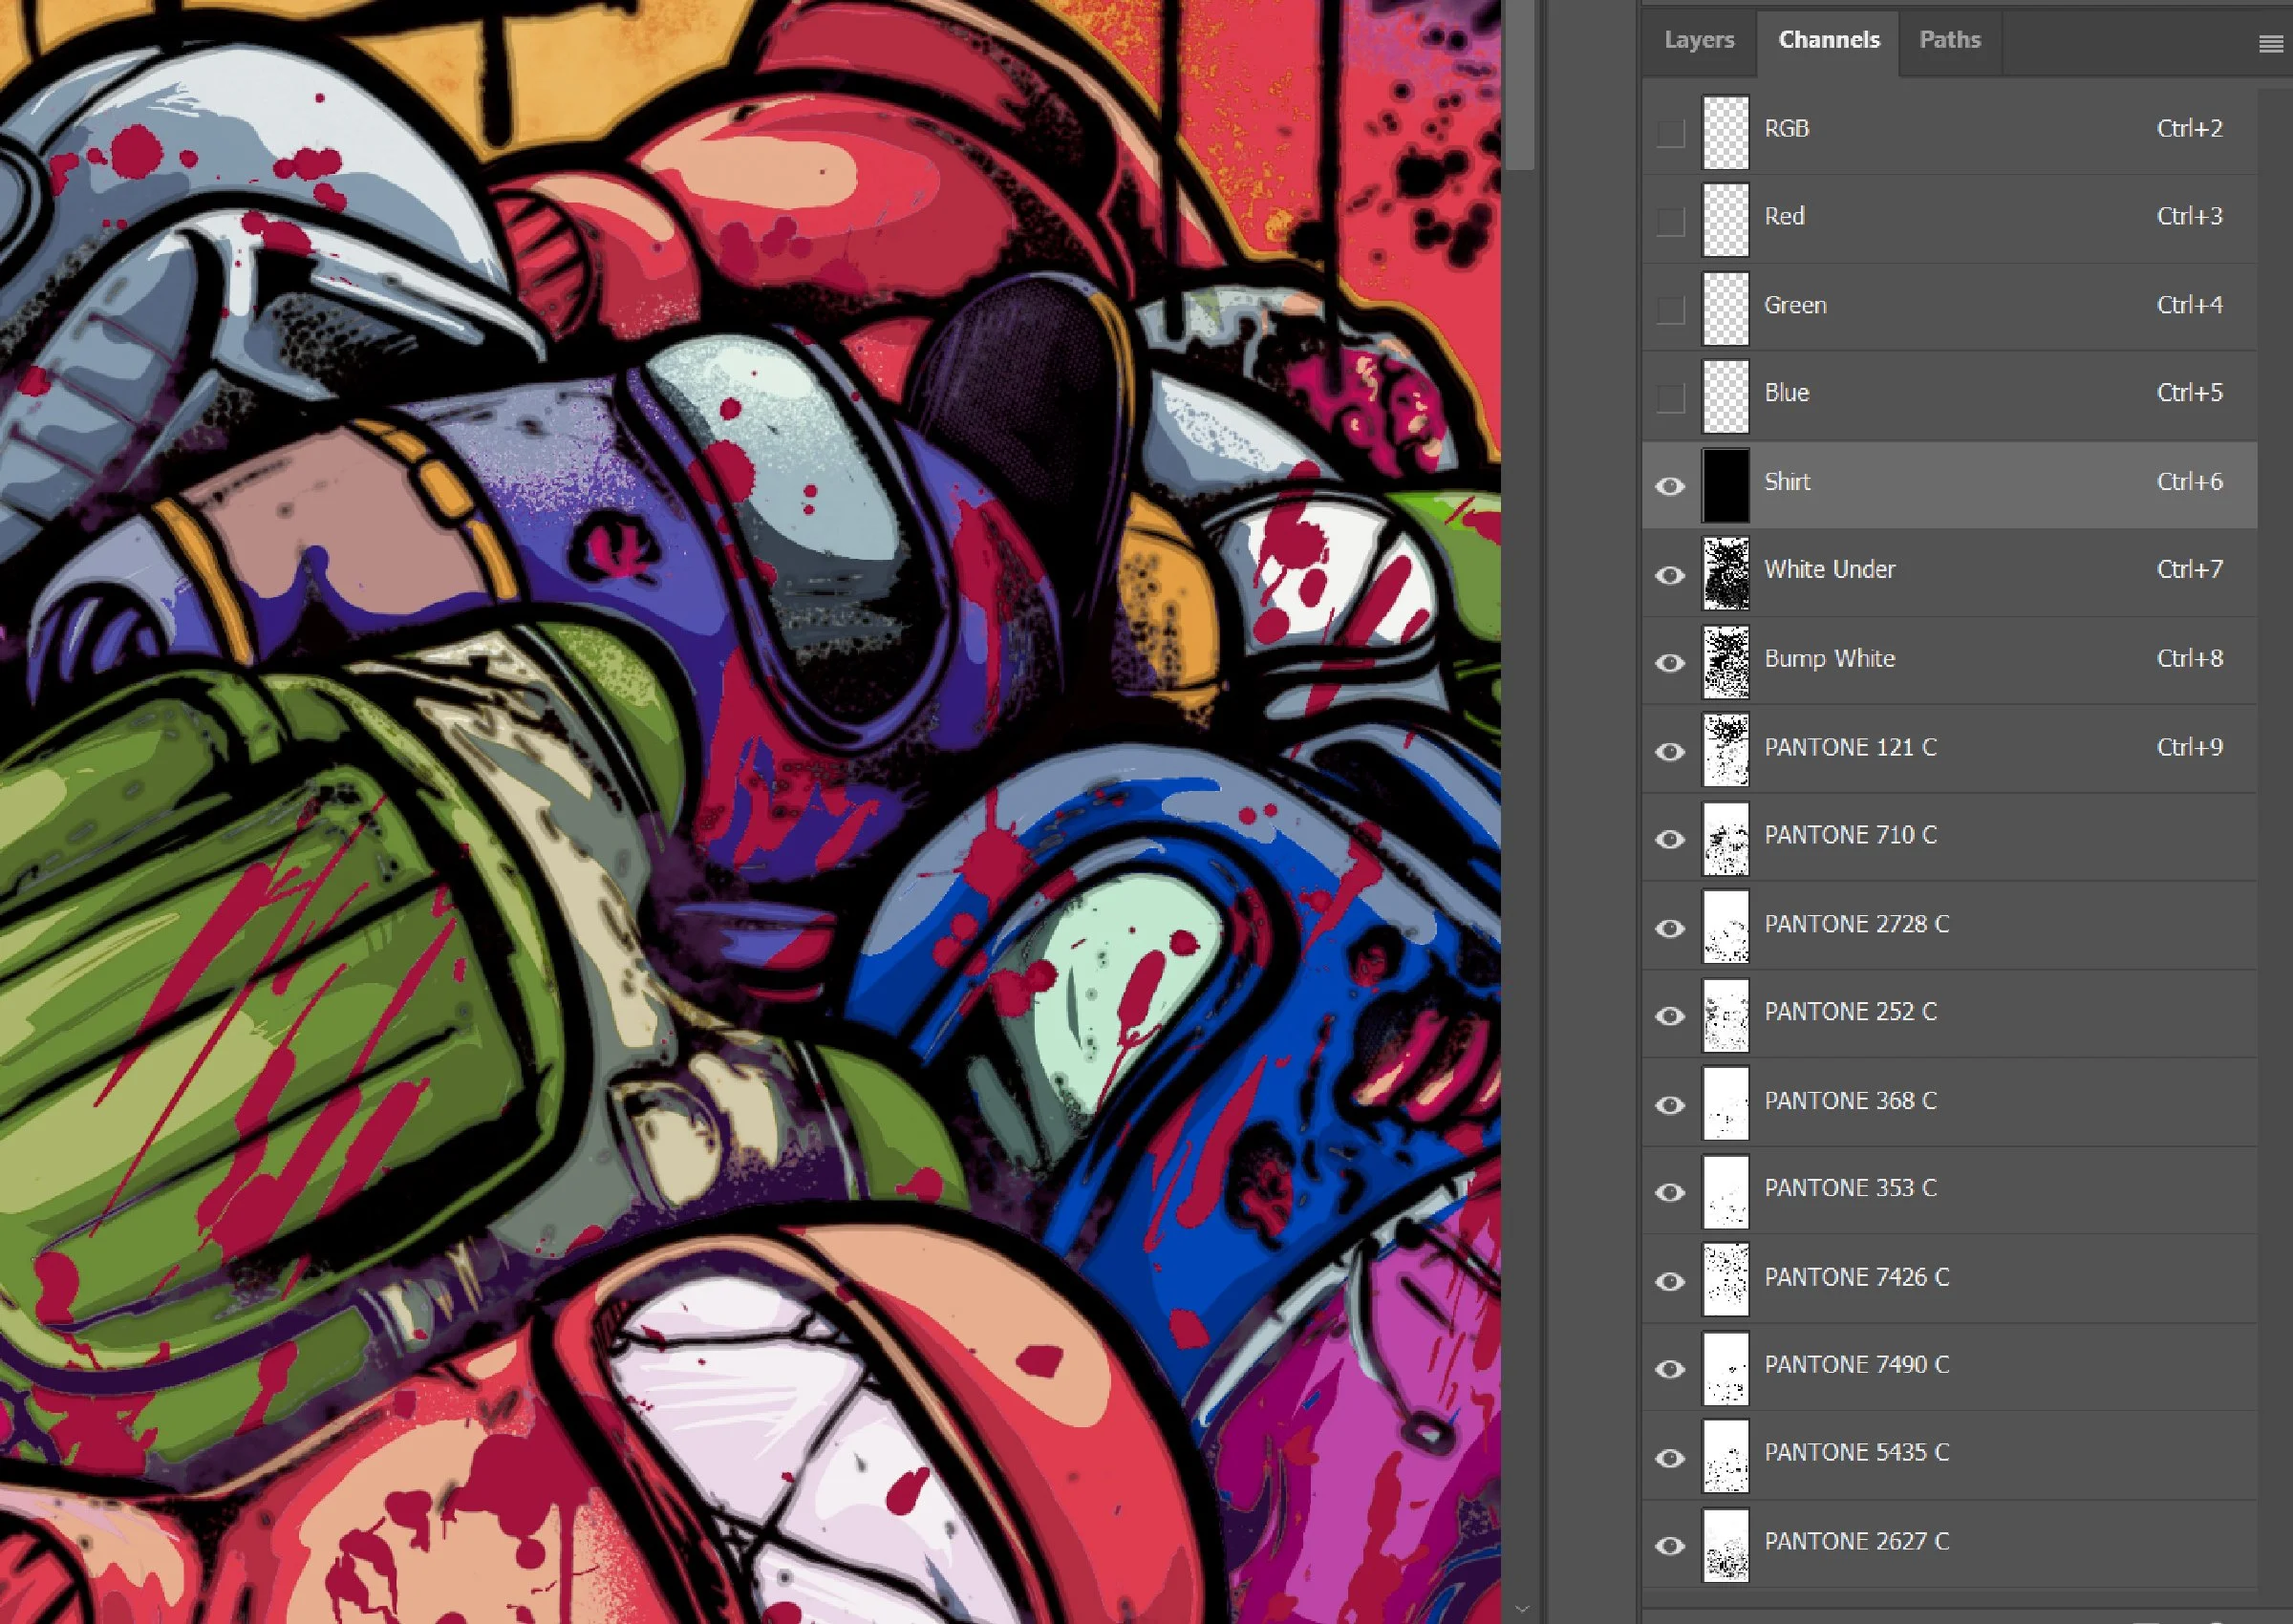The width and height of the screenshot is (2293, 1624).
Task: Click the PANTONE 2728 C thumbnail
Action: pyautogui.click(x=1725, y=927)
